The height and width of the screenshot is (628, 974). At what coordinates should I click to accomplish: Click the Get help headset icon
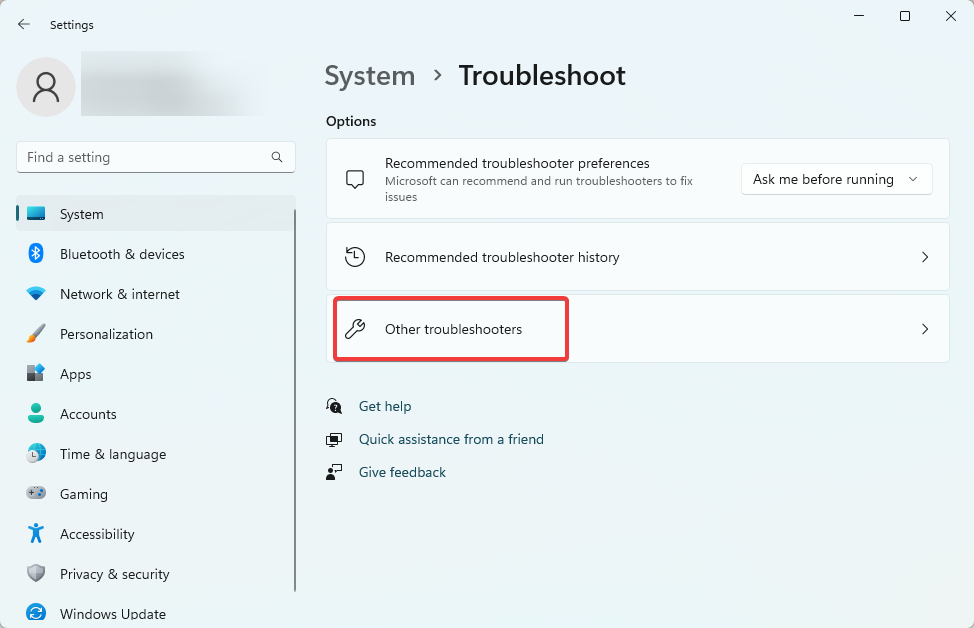click(334, 406)
